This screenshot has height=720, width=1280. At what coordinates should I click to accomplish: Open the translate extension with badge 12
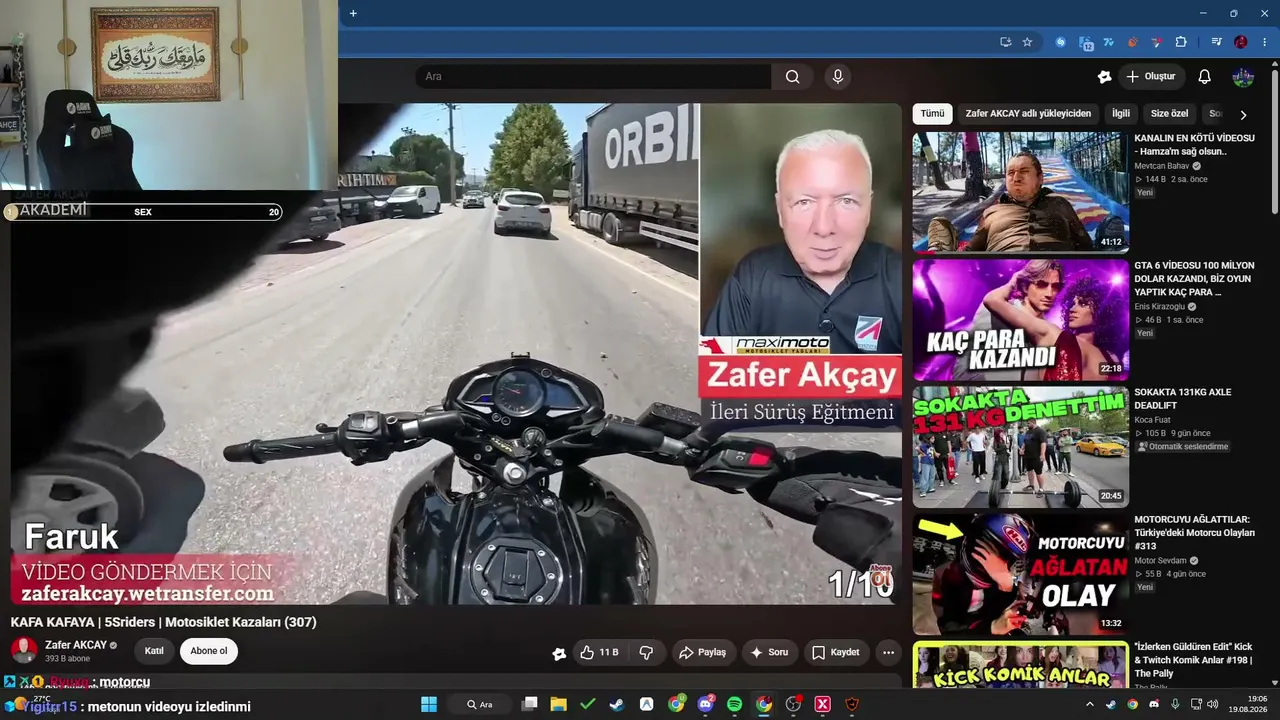point(1086,42)
